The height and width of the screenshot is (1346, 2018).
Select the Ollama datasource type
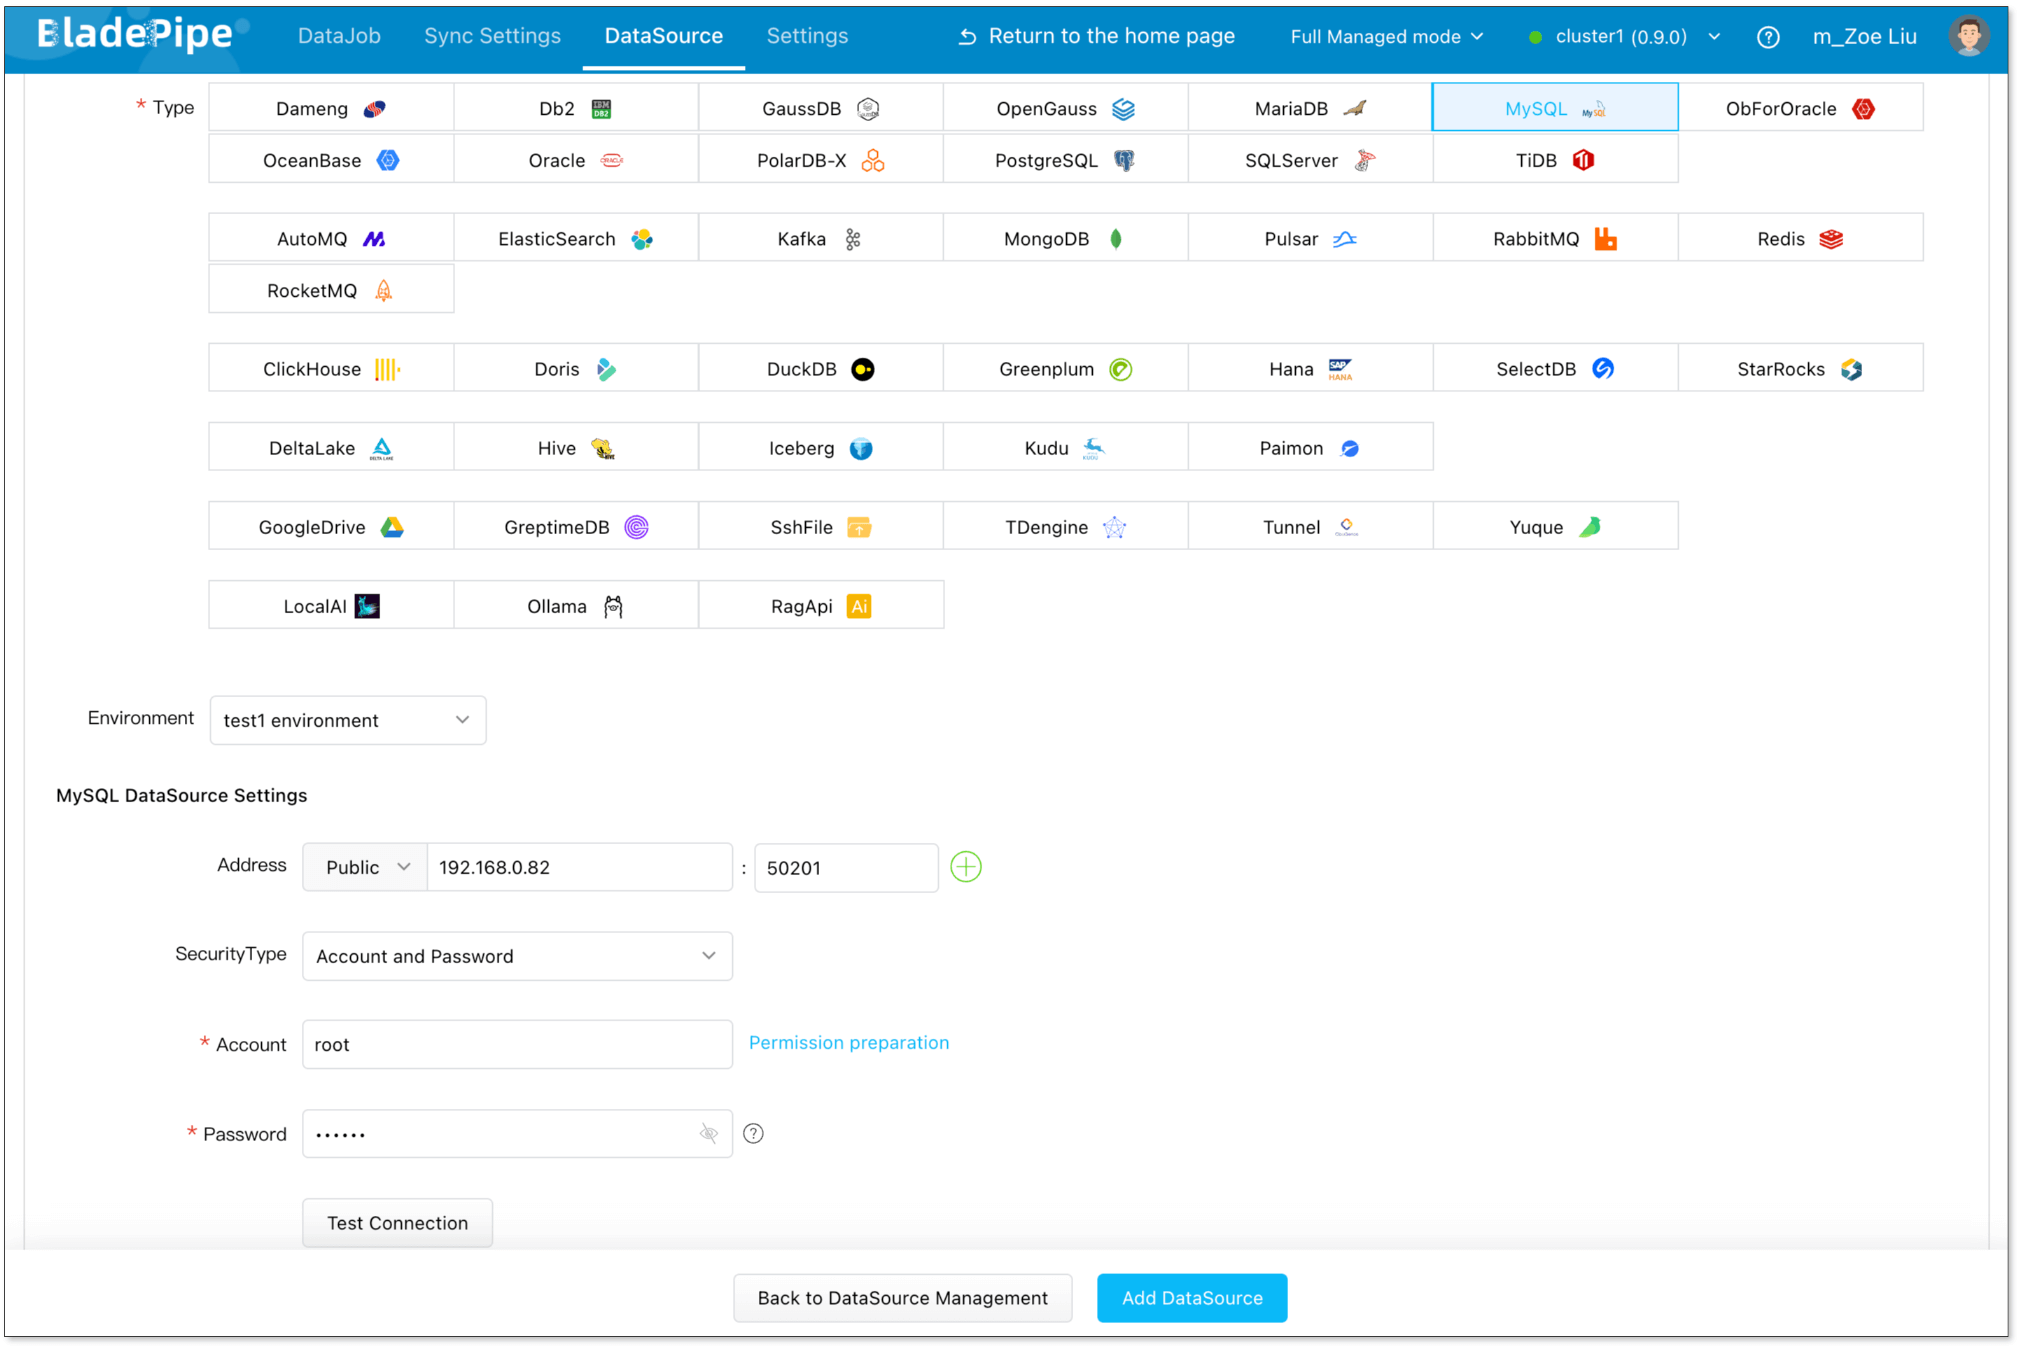(575, 606)
